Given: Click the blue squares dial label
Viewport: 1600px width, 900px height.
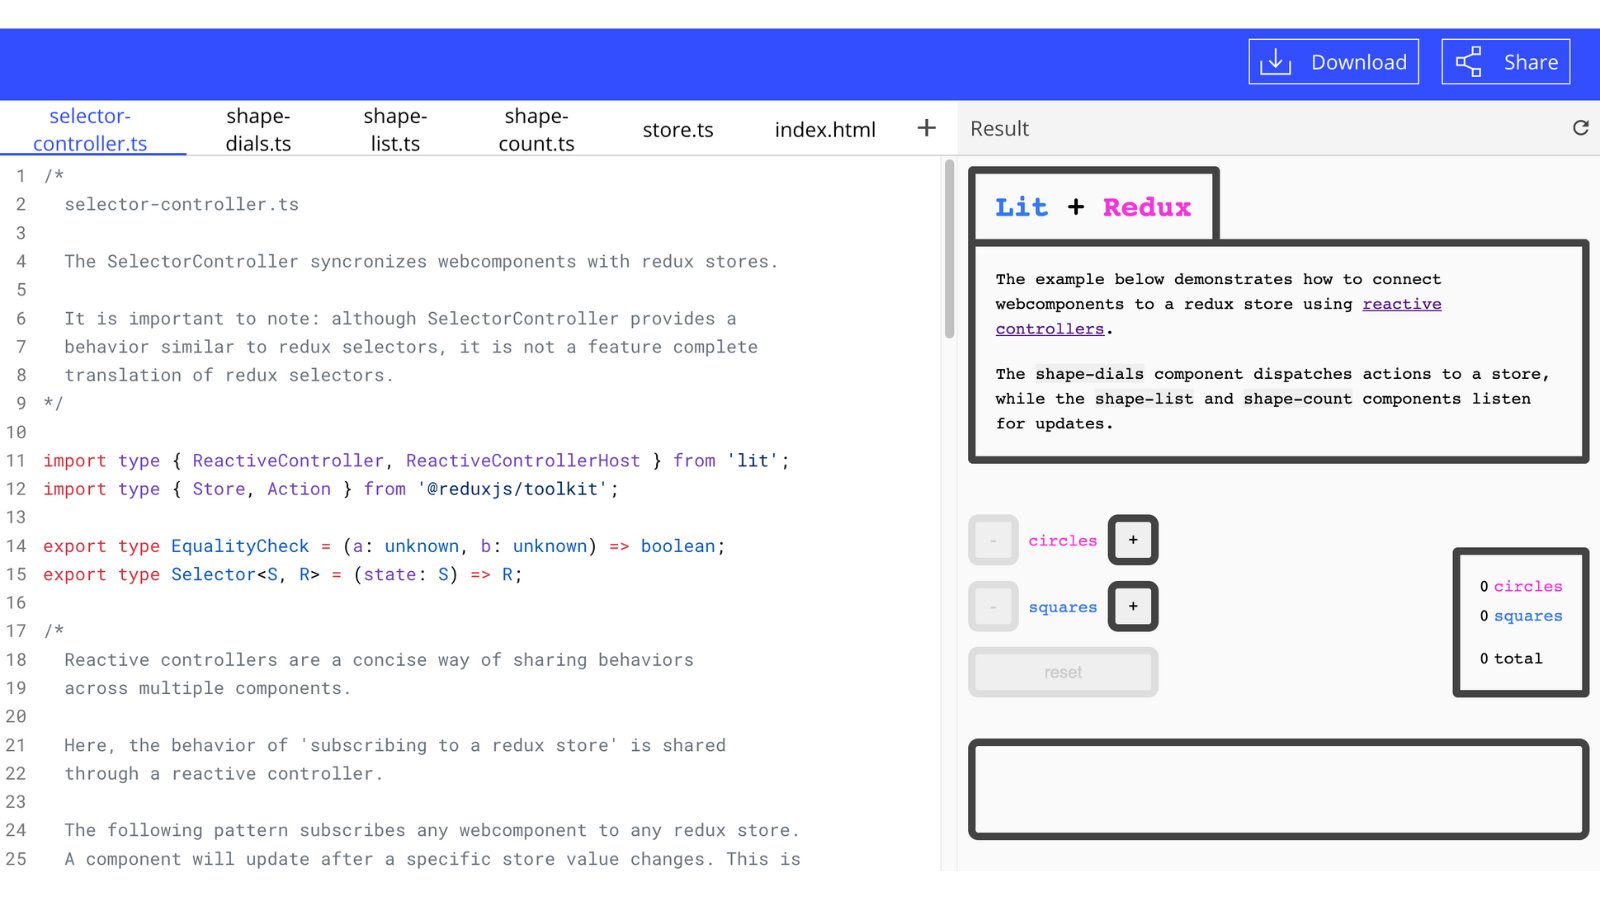Looking at the screenshot, I should point(1063,607).
